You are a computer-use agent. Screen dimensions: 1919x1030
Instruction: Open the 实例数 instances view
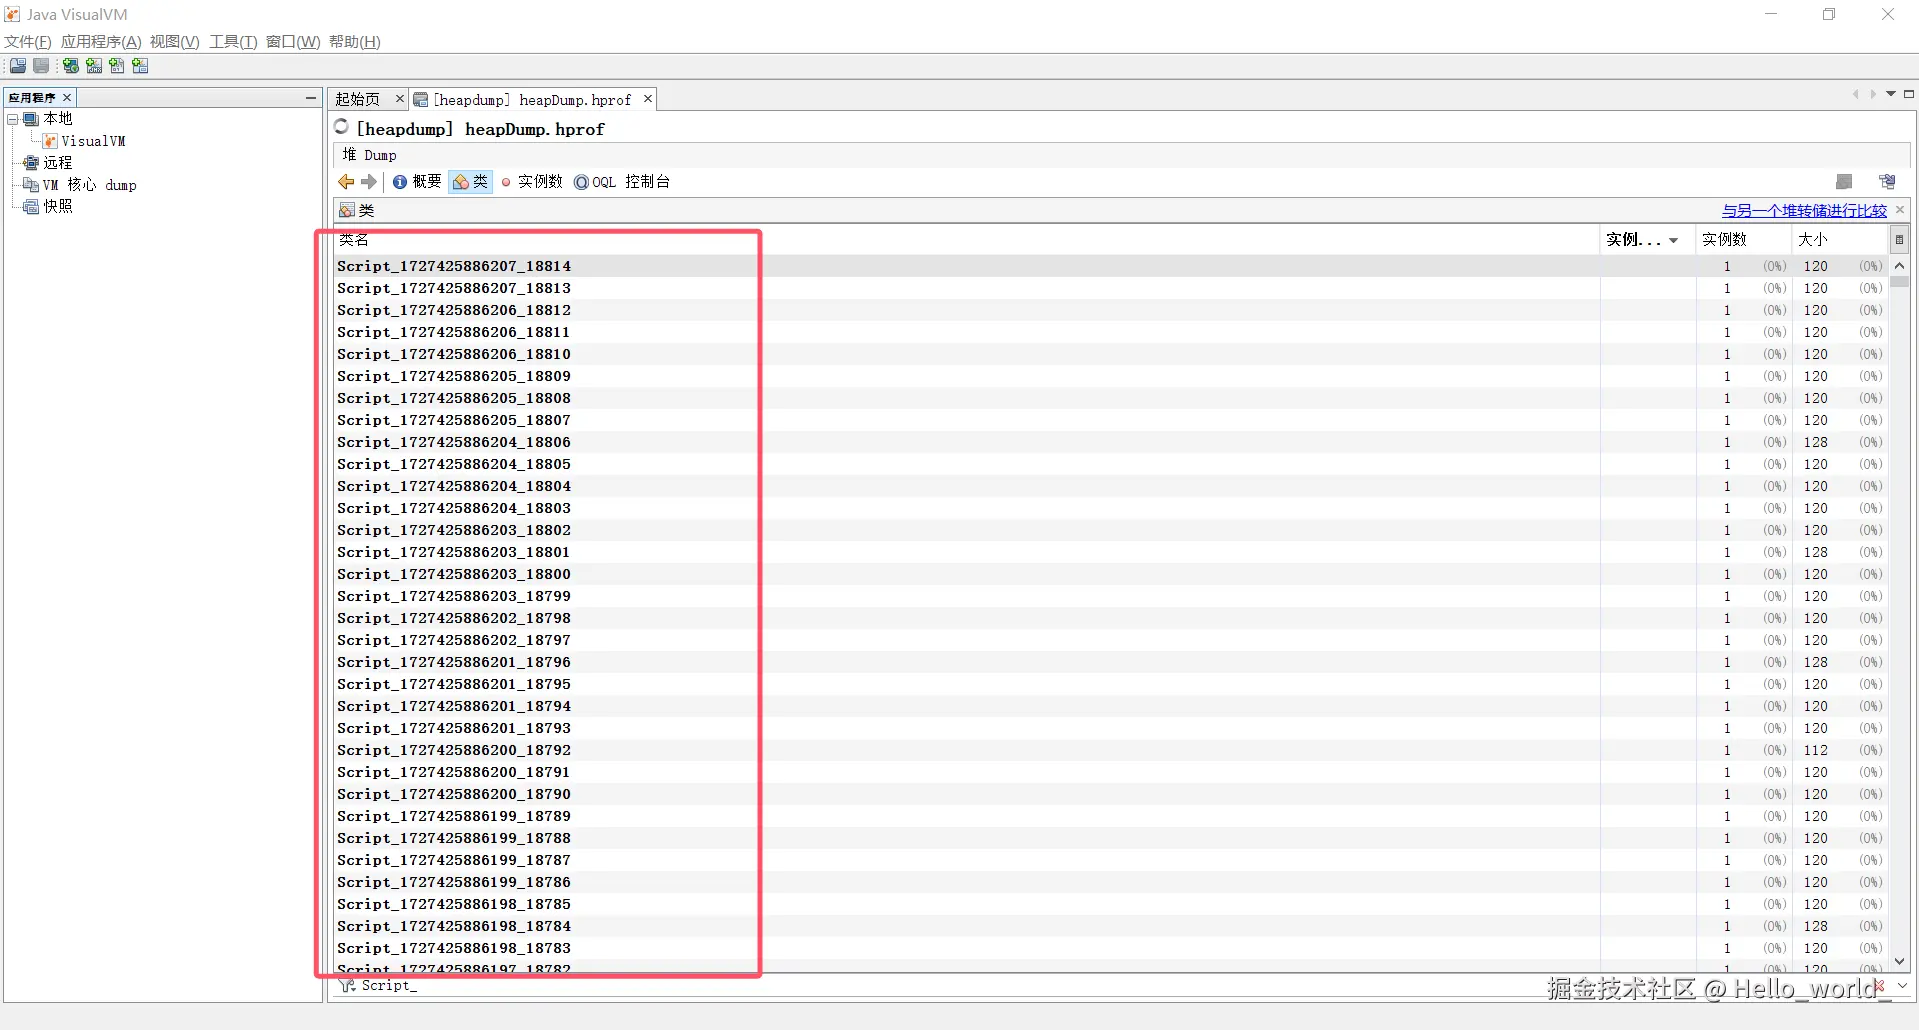[x=532, y=181]
